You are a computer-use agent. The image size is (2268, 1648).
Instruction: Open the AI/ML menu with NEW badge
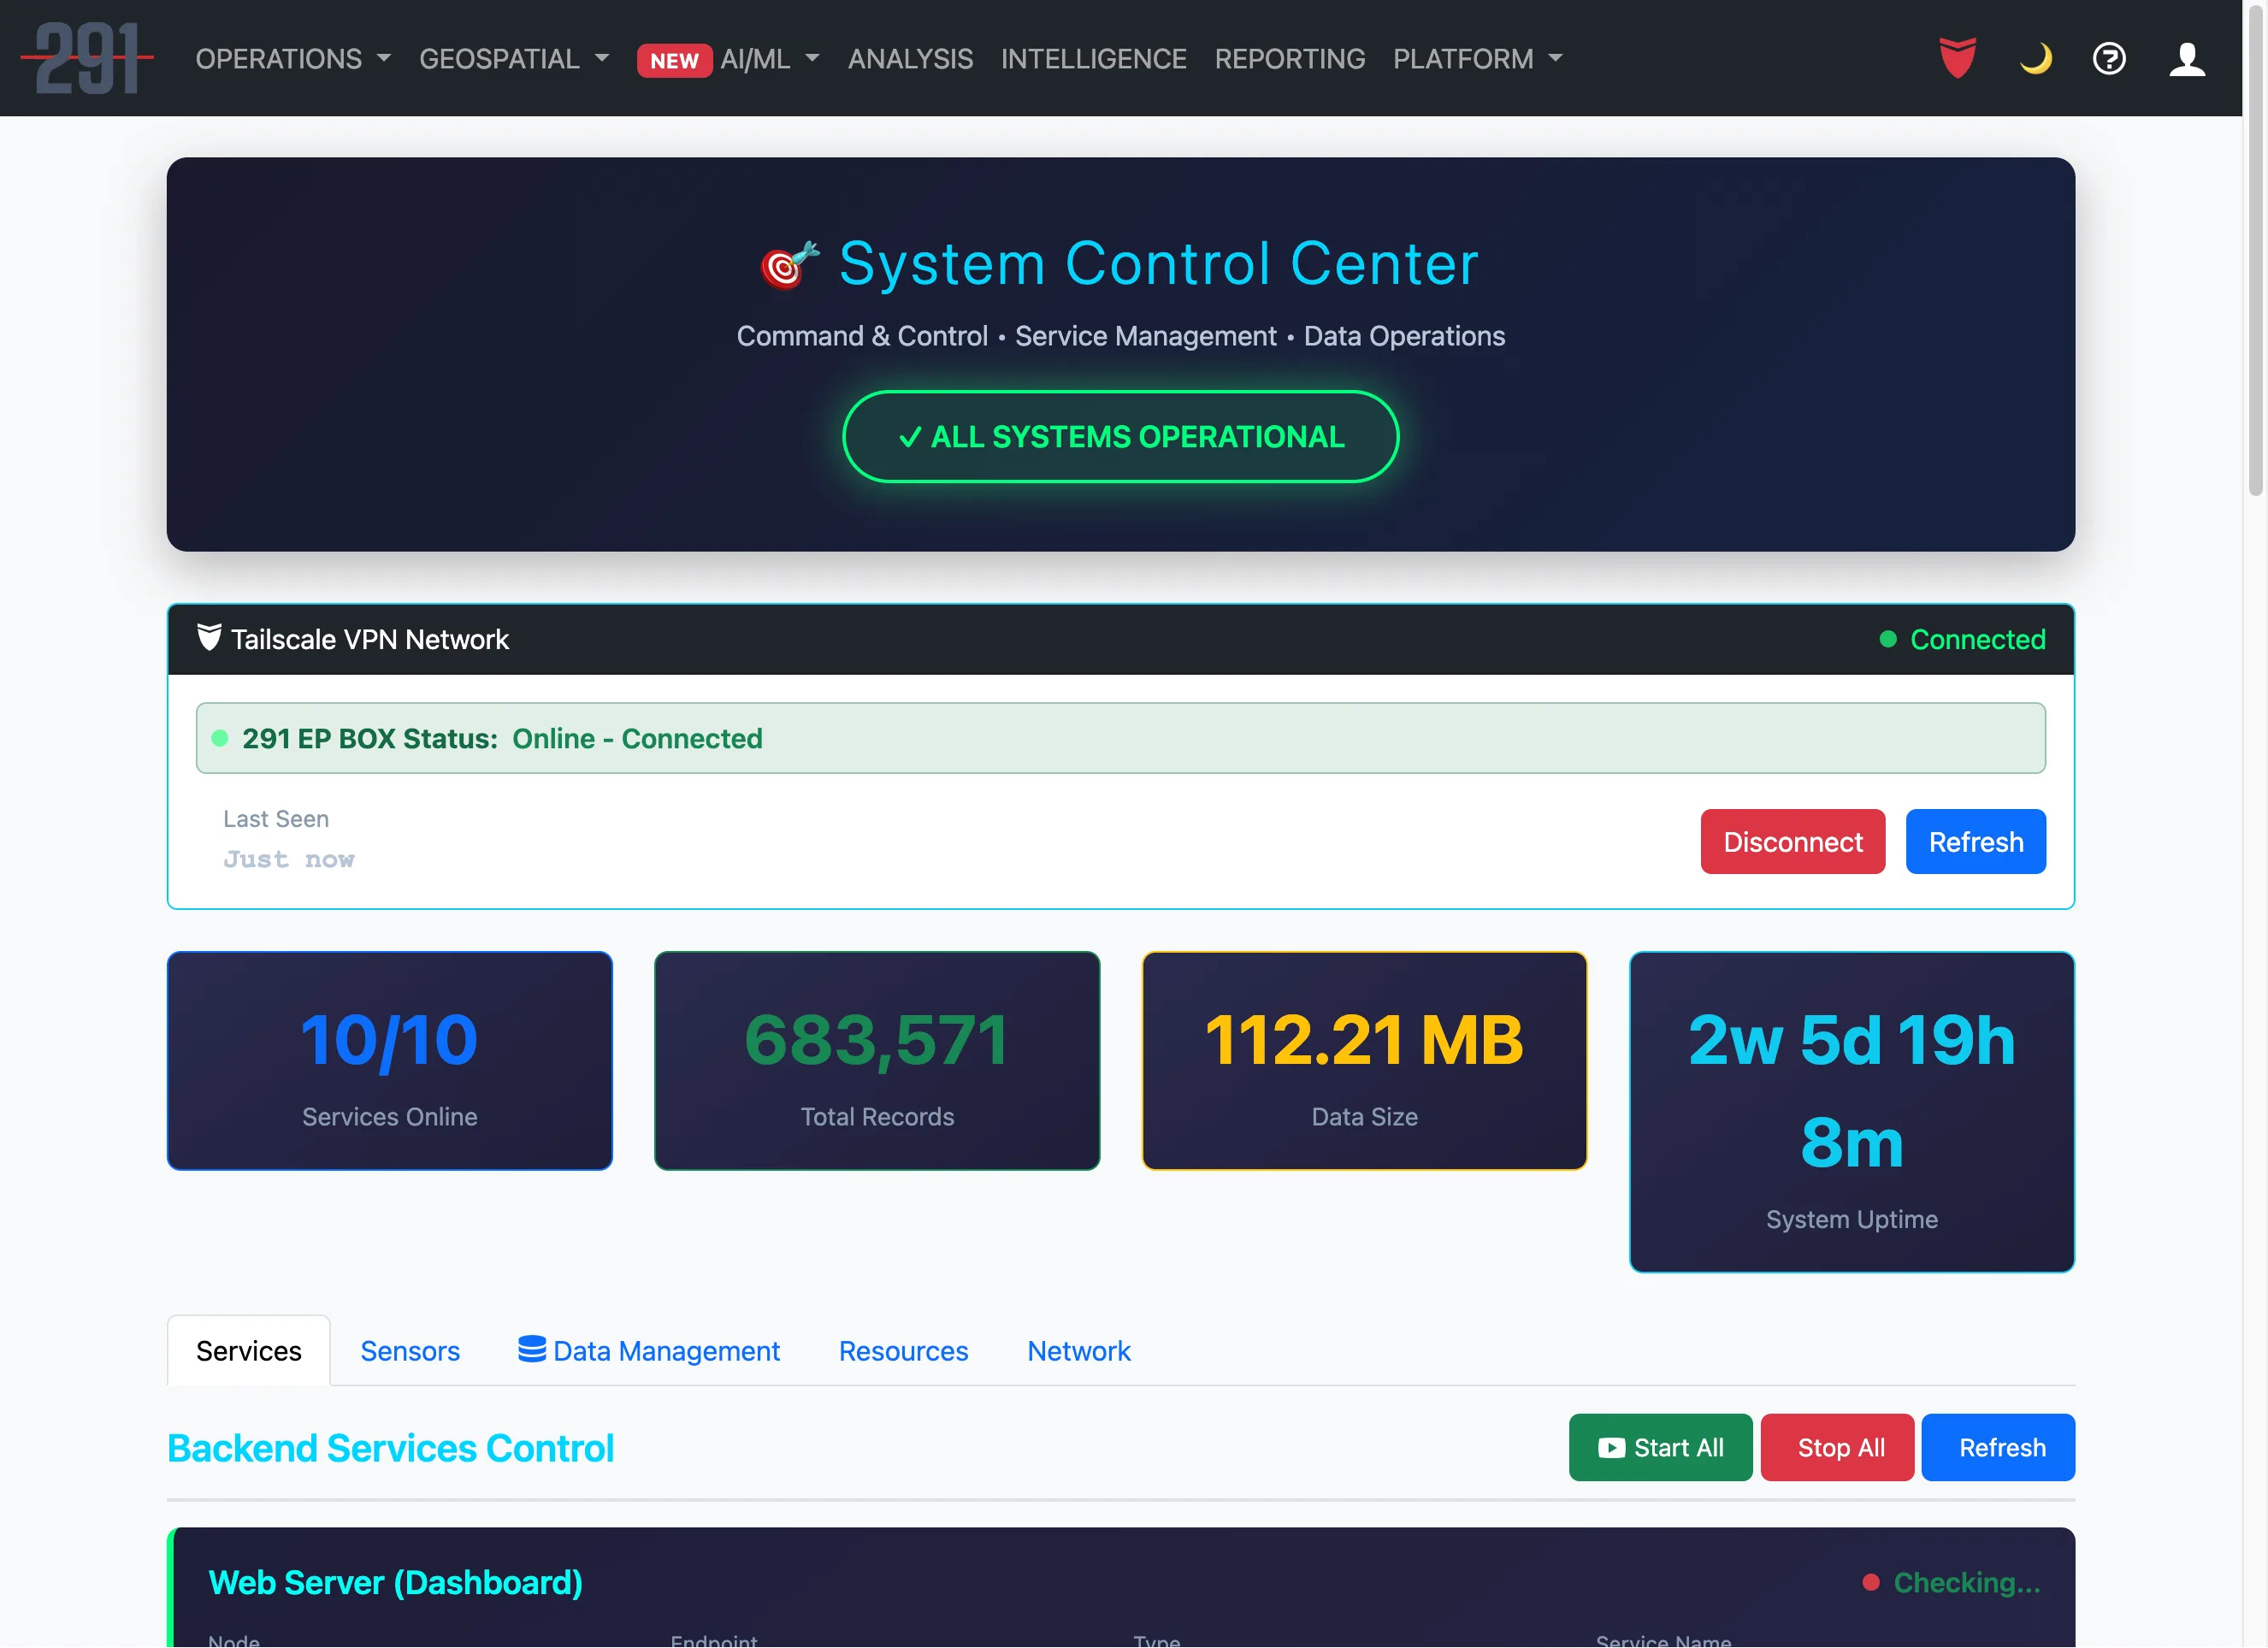[x=755, y=59]
